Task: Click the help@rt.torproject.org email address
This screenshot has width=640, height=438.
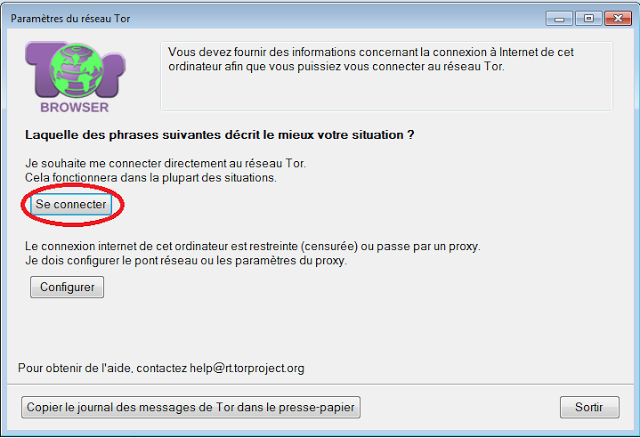Action: pyautogui.click(x=247, y=368)
